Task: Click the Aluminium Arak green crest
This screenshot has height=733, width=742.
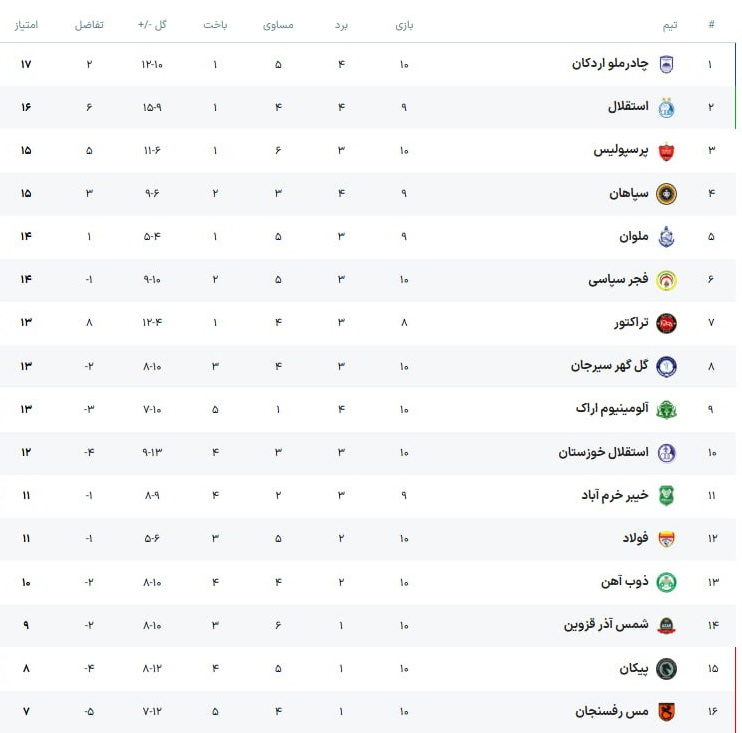Action: pyautogui.click(x=666, y=409)
